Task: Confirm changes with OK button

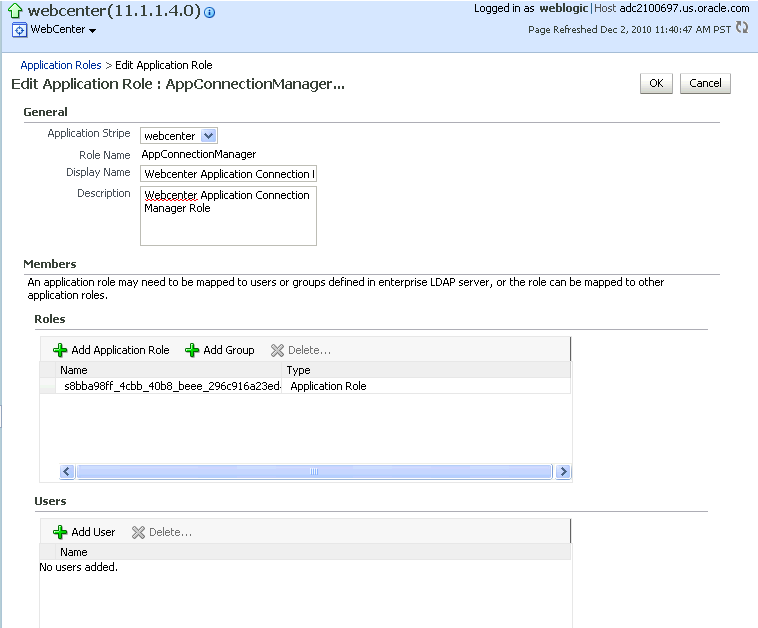Action: tap(656, 83)
